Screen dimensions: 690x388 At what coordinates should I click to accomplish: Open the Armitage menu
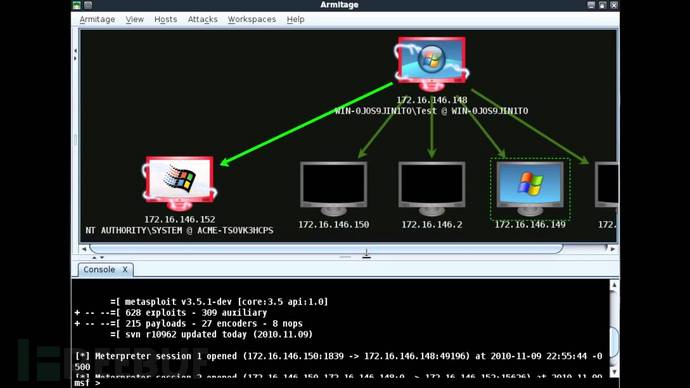tap(97, 19)
